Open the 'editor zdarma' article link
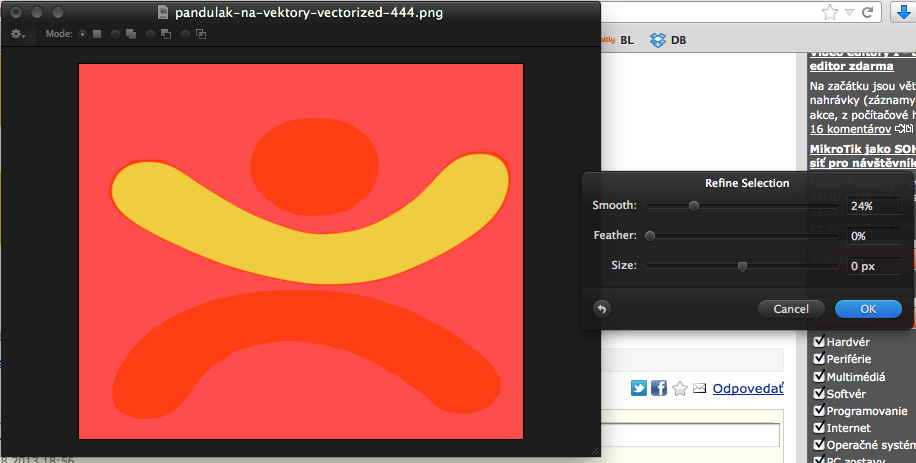 (x=851, y=66)
